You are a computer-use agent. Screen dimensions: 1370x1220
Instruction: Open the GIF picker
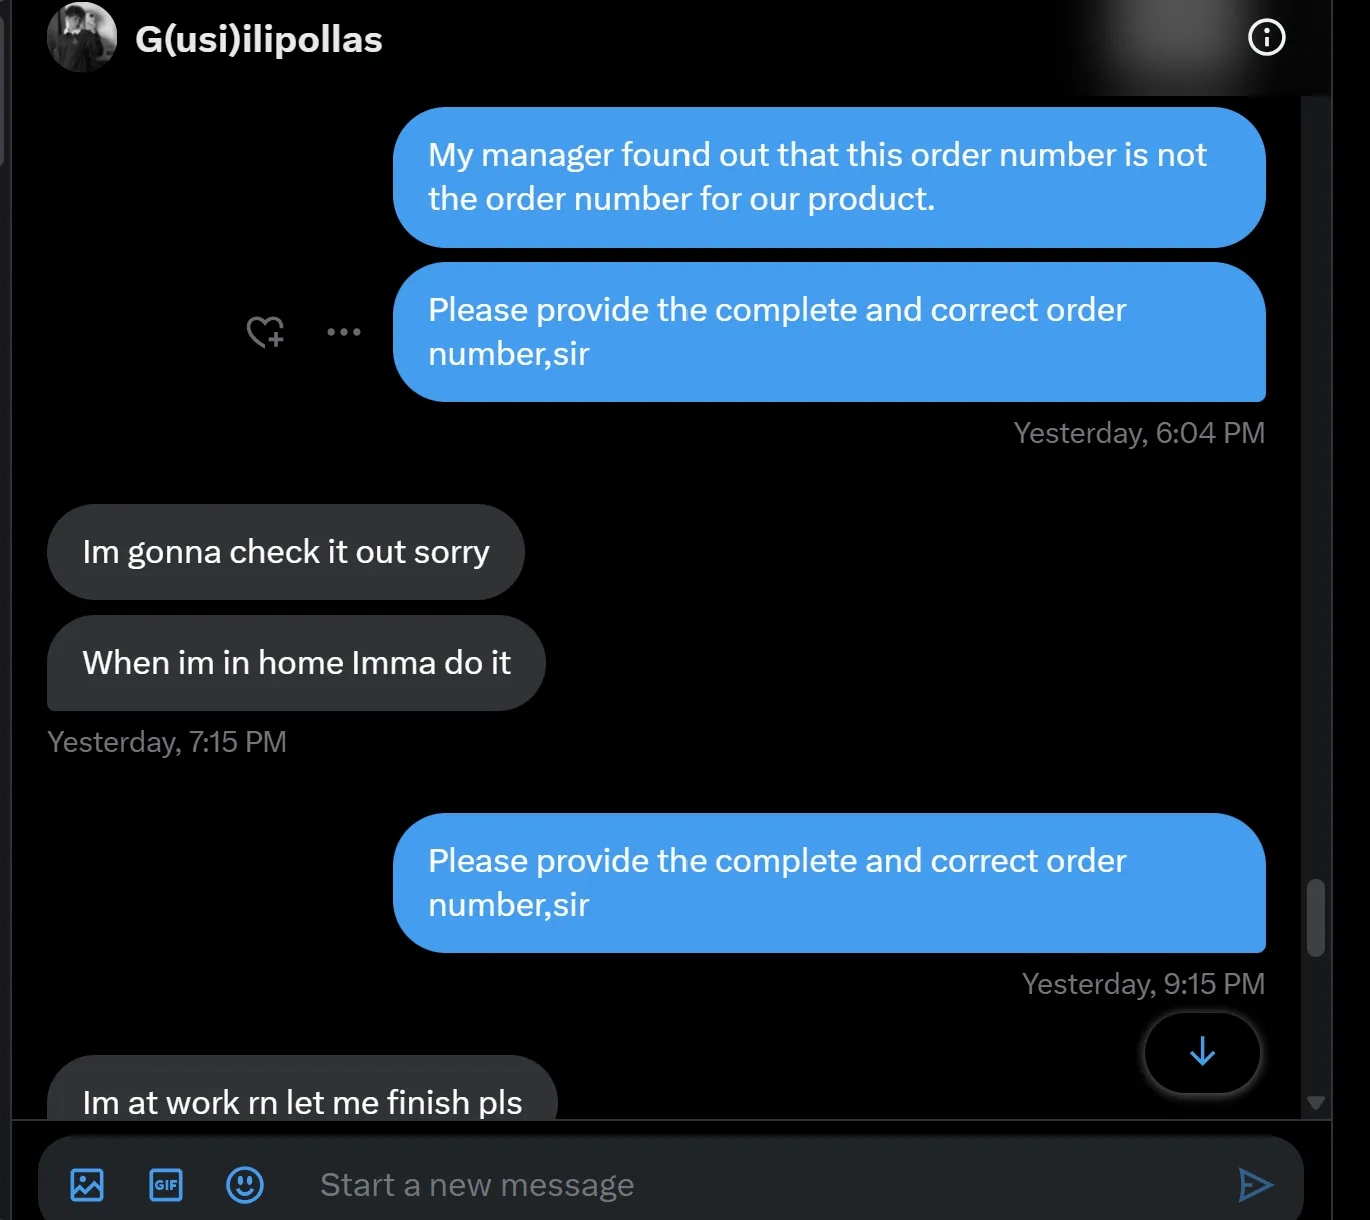[x=166, y=1185]
